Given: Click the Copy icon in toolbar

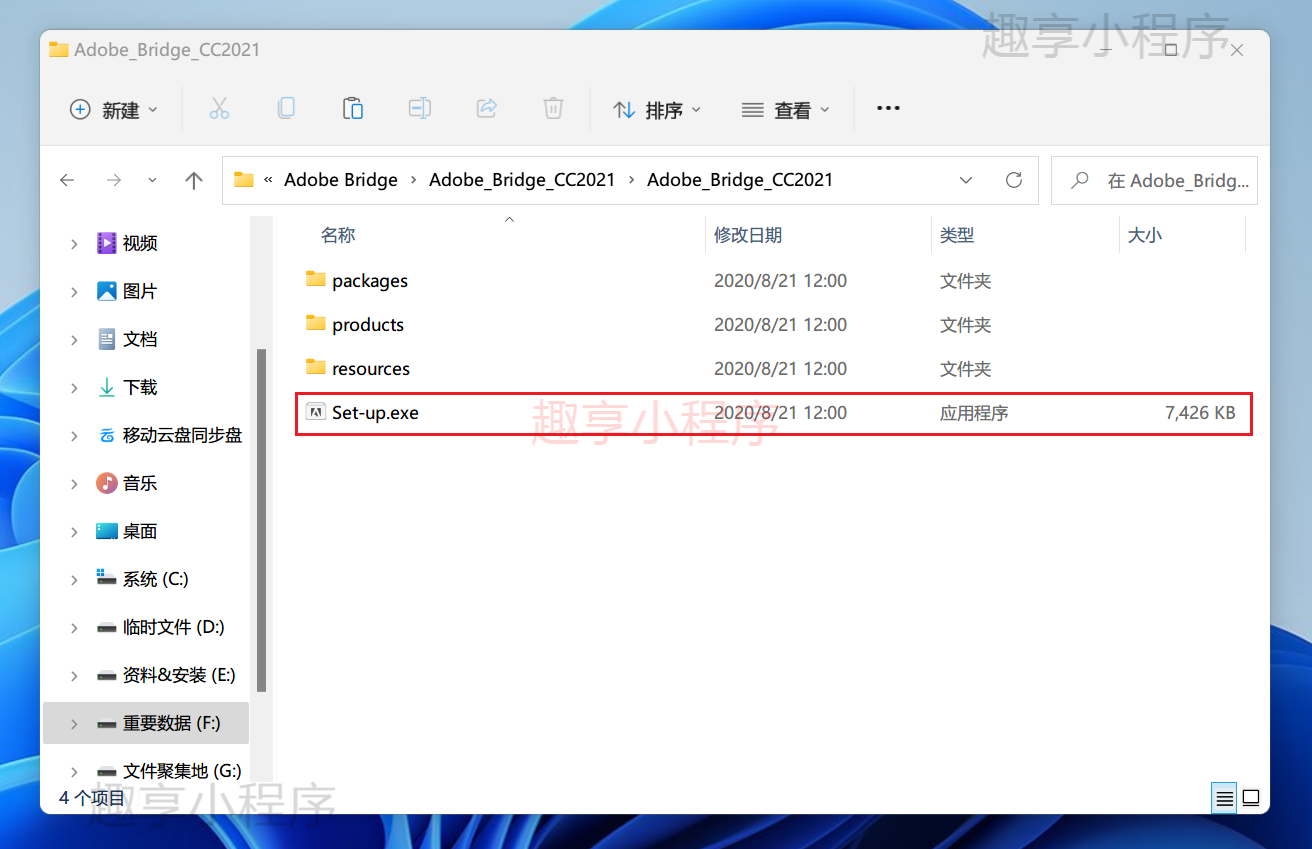Looking at the screenshot, I should [x=286, y=108].
